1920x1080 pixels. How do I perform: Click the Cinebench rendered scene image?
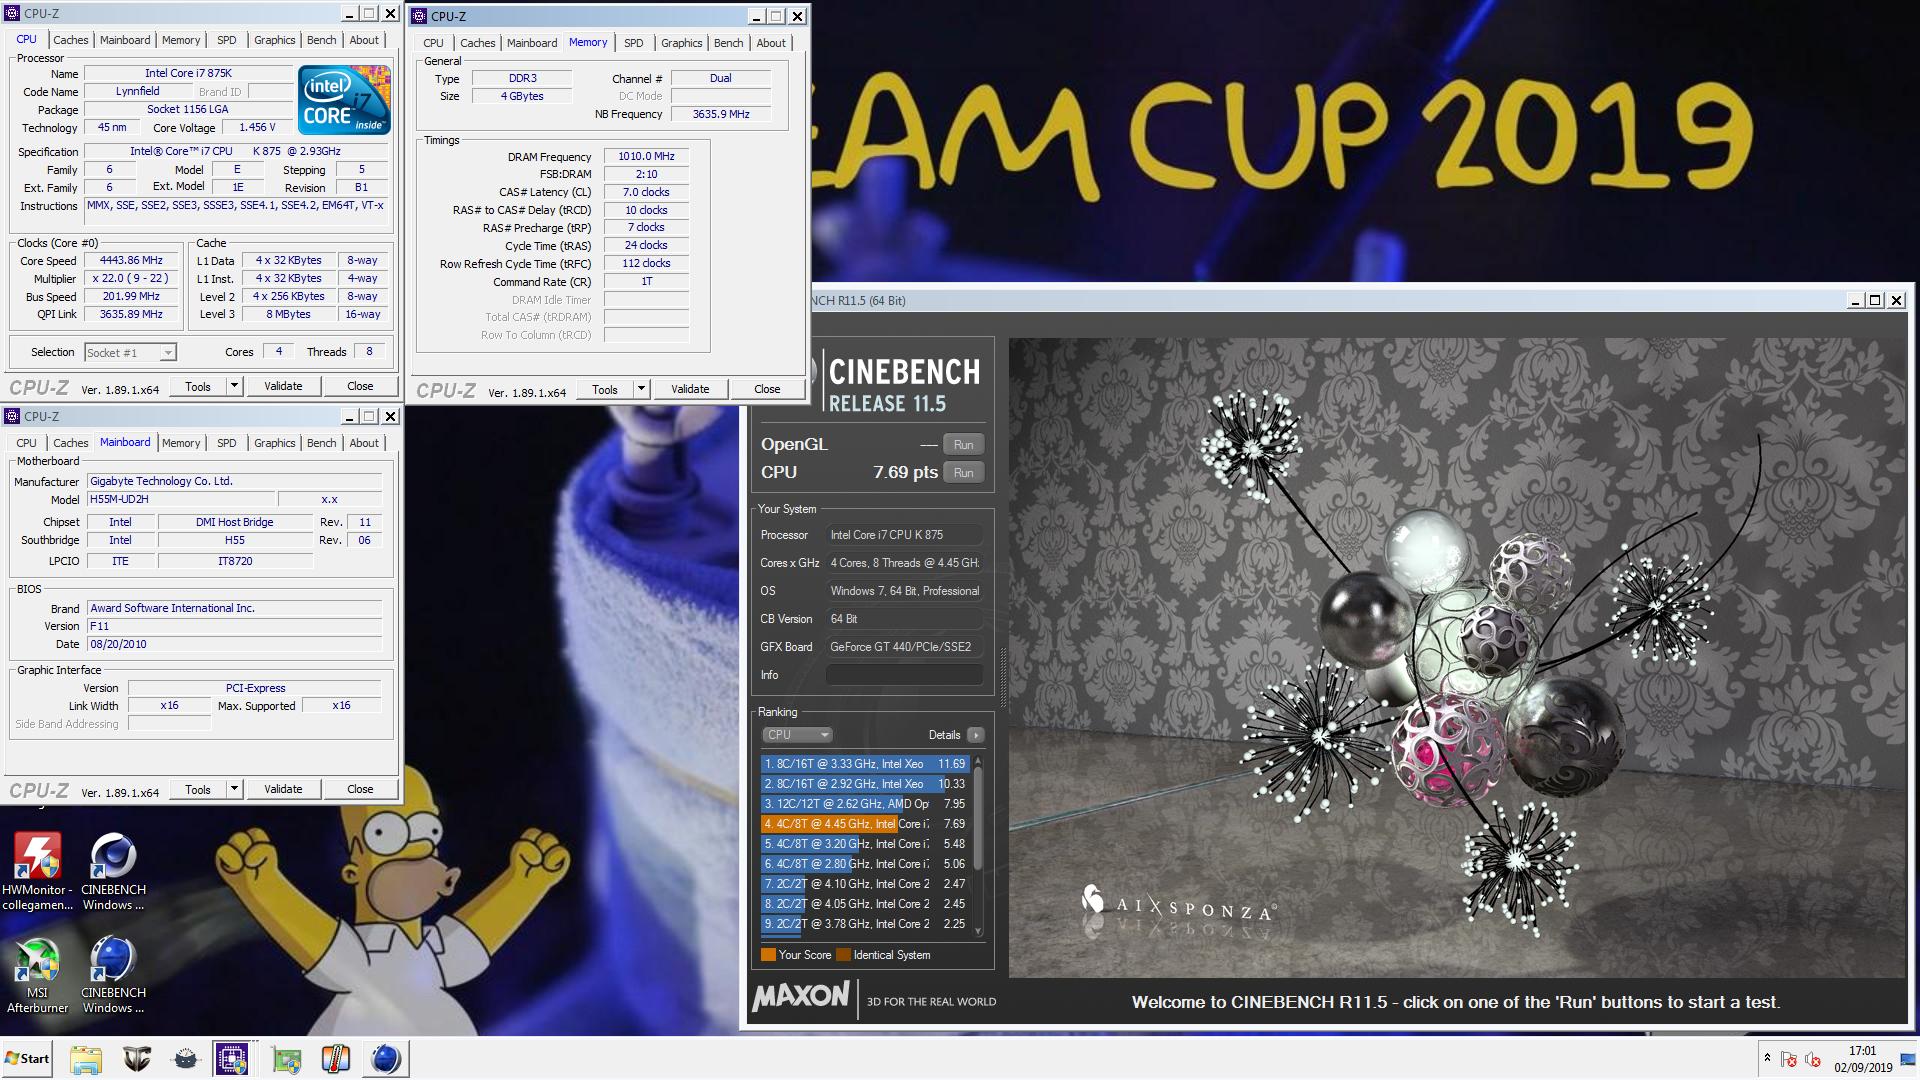[1457, 657]
